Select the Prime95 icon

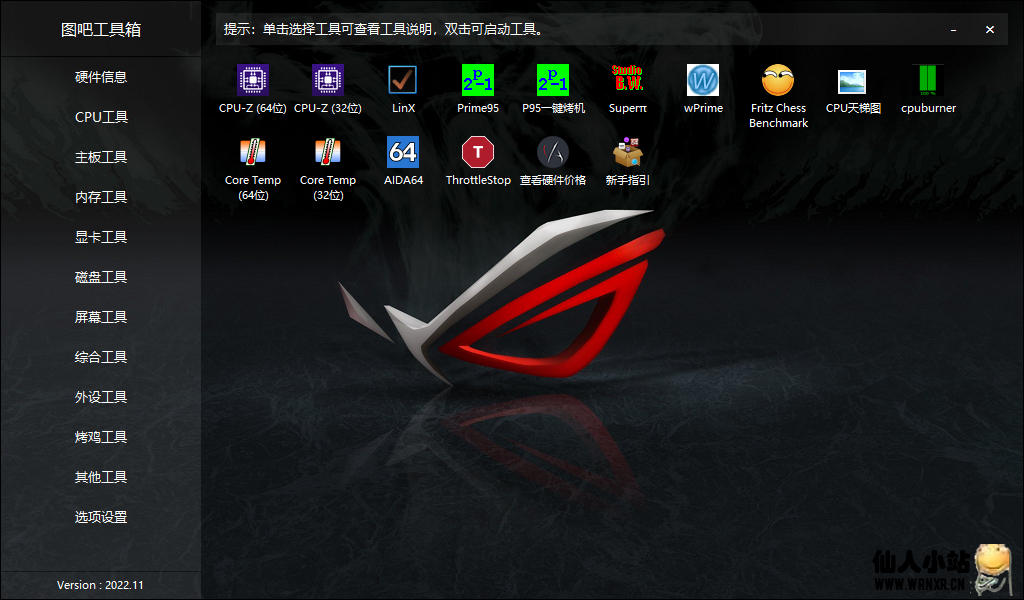pos(478,80)
